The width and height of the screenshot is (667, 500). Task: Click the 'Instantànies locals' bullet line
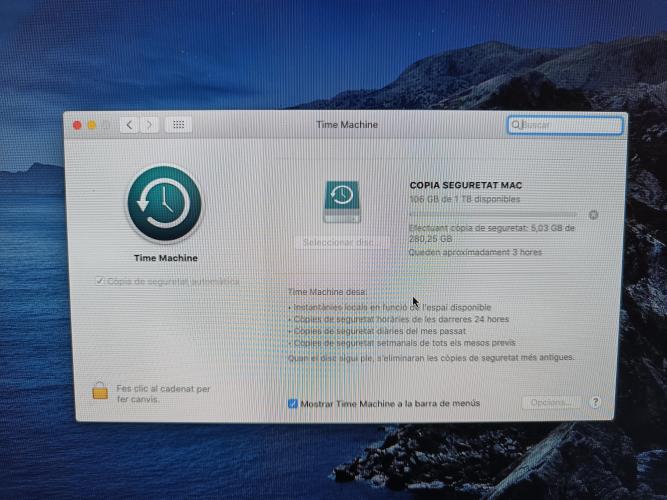pyautogui.click(x=390, y=307)
